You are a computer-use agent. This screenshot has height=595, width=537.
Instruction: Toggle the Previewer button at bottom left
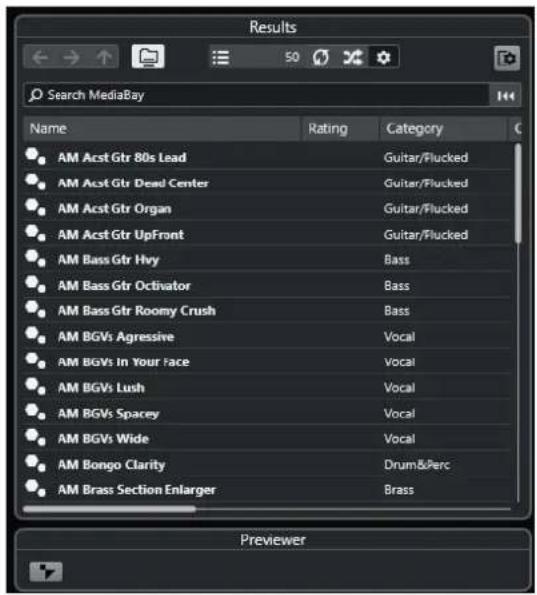(46, 571)
